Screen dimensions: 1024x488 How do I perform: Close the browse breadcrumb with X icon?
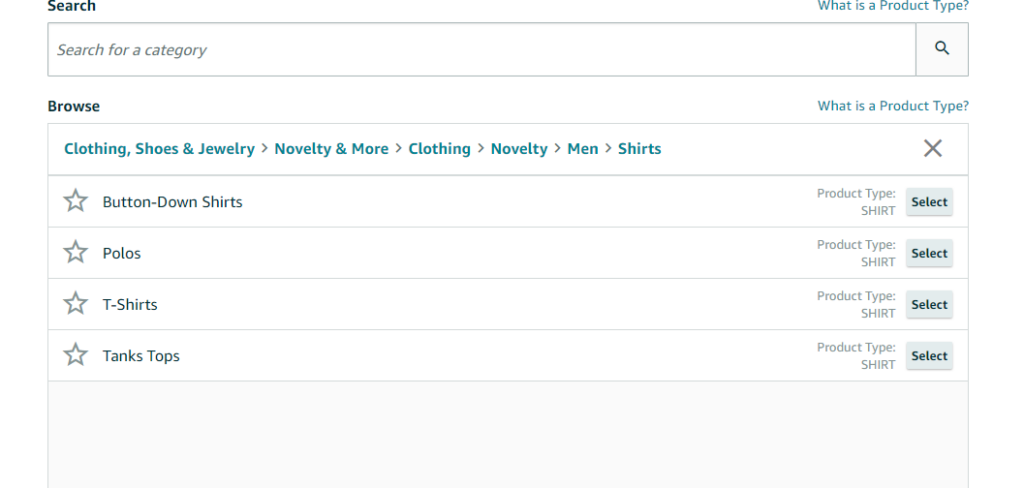click(x=932, y=149)
